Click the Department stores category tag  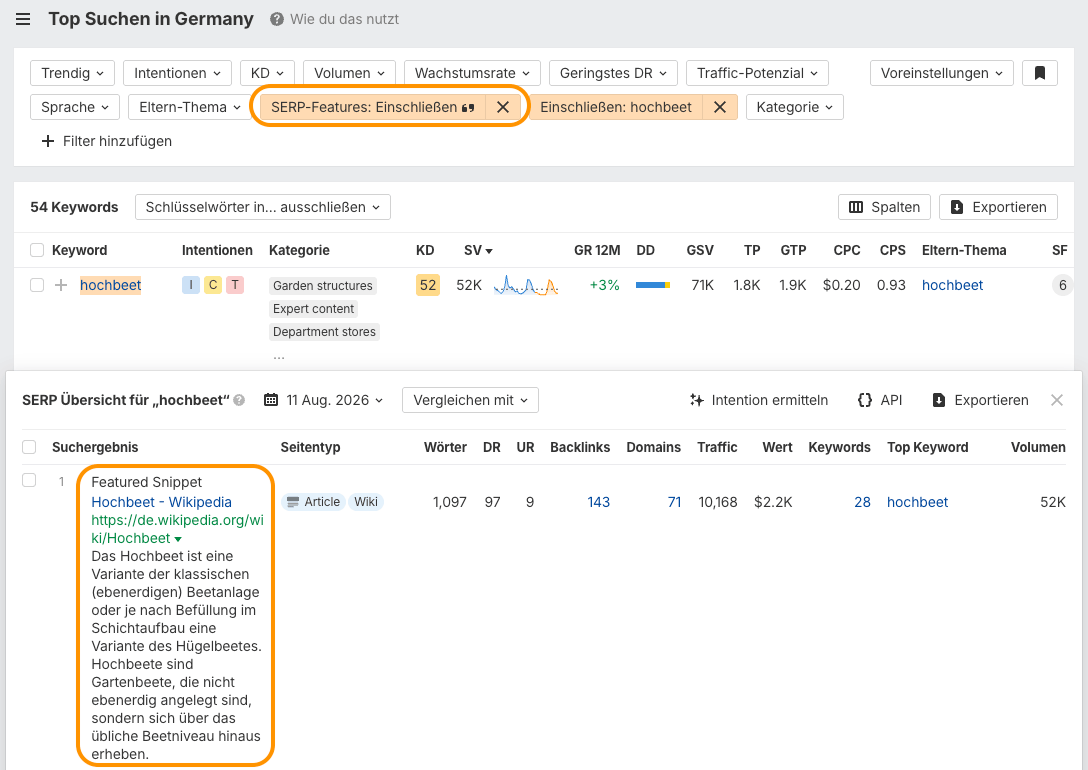pos(324,332)
